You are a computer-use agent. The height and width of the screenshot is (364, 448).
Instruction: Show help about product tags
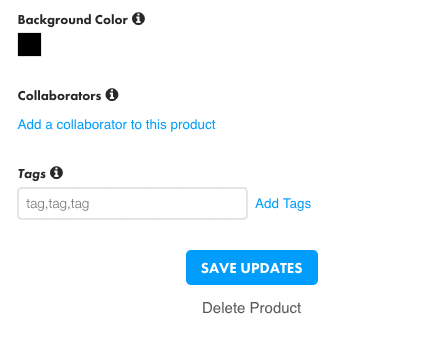tap(56, 173)
